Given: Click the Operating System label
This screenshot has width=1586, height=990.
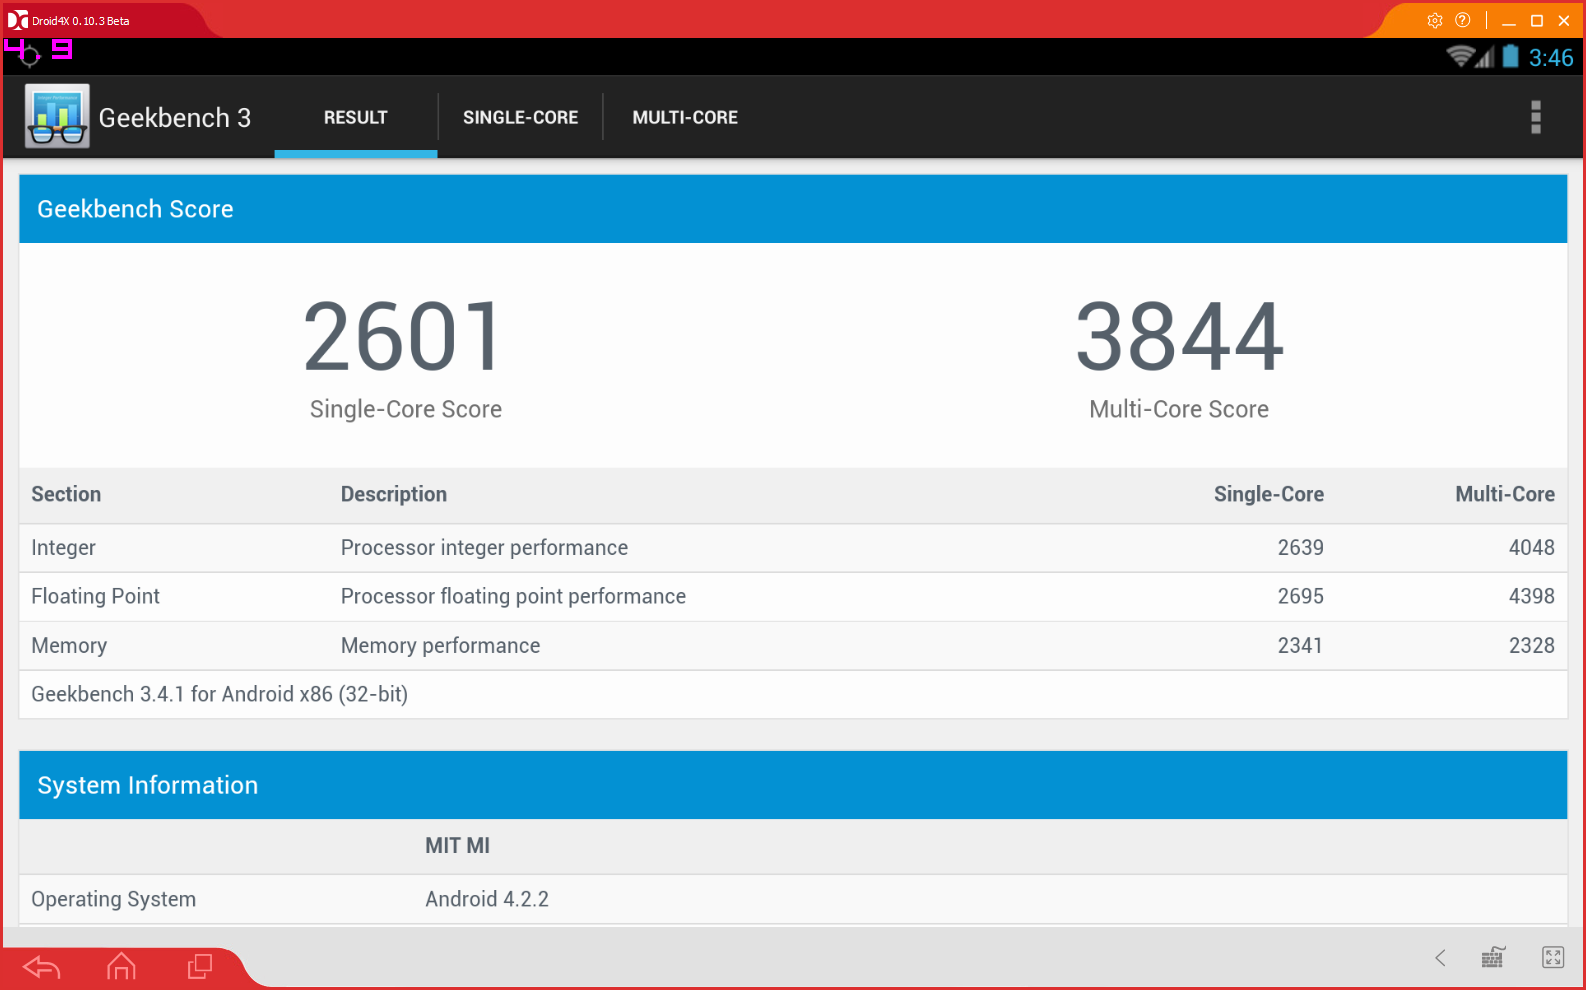Looking at the screenshot, I should coord(113,899).
